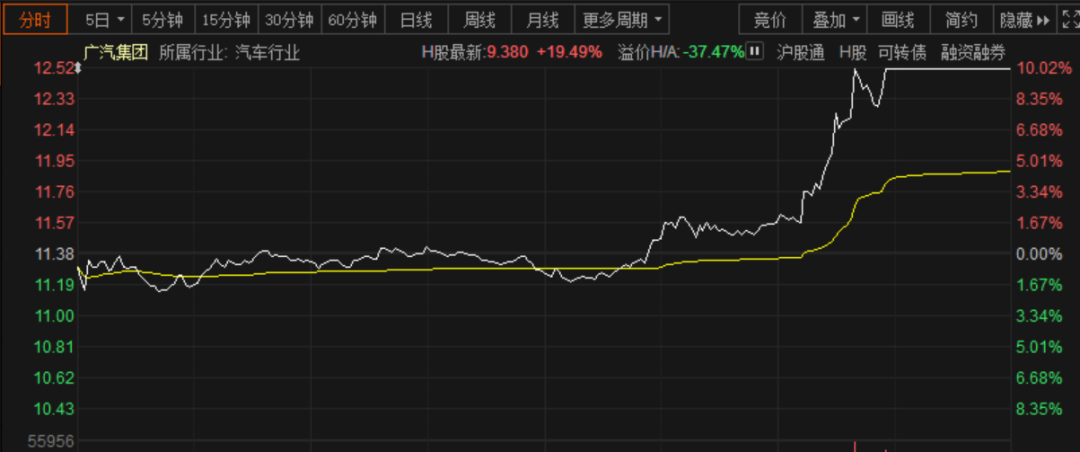
Task: Select the 60分钟 period tab
Action: coord(353,20)
